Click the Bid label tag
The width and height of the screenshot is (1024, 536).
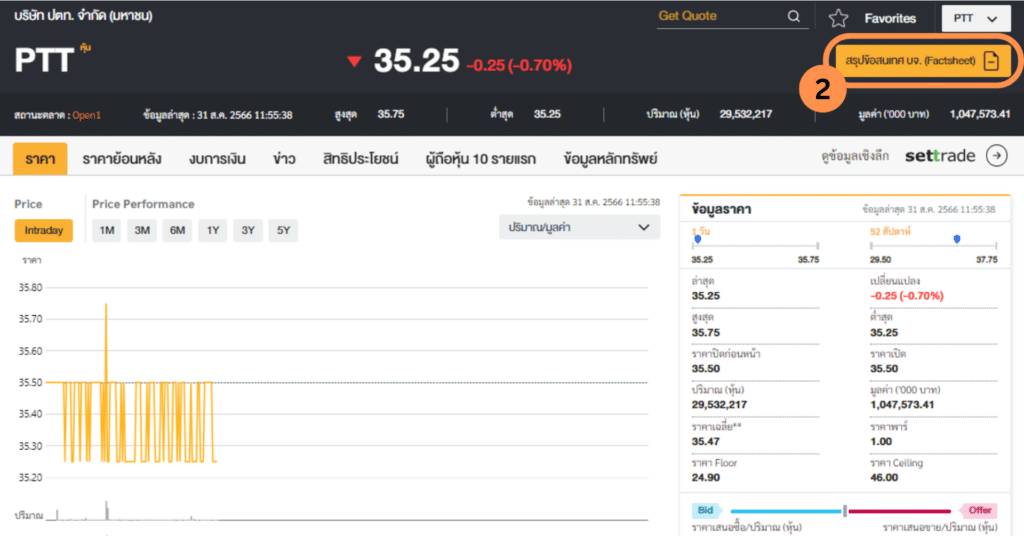pos(706,511)
